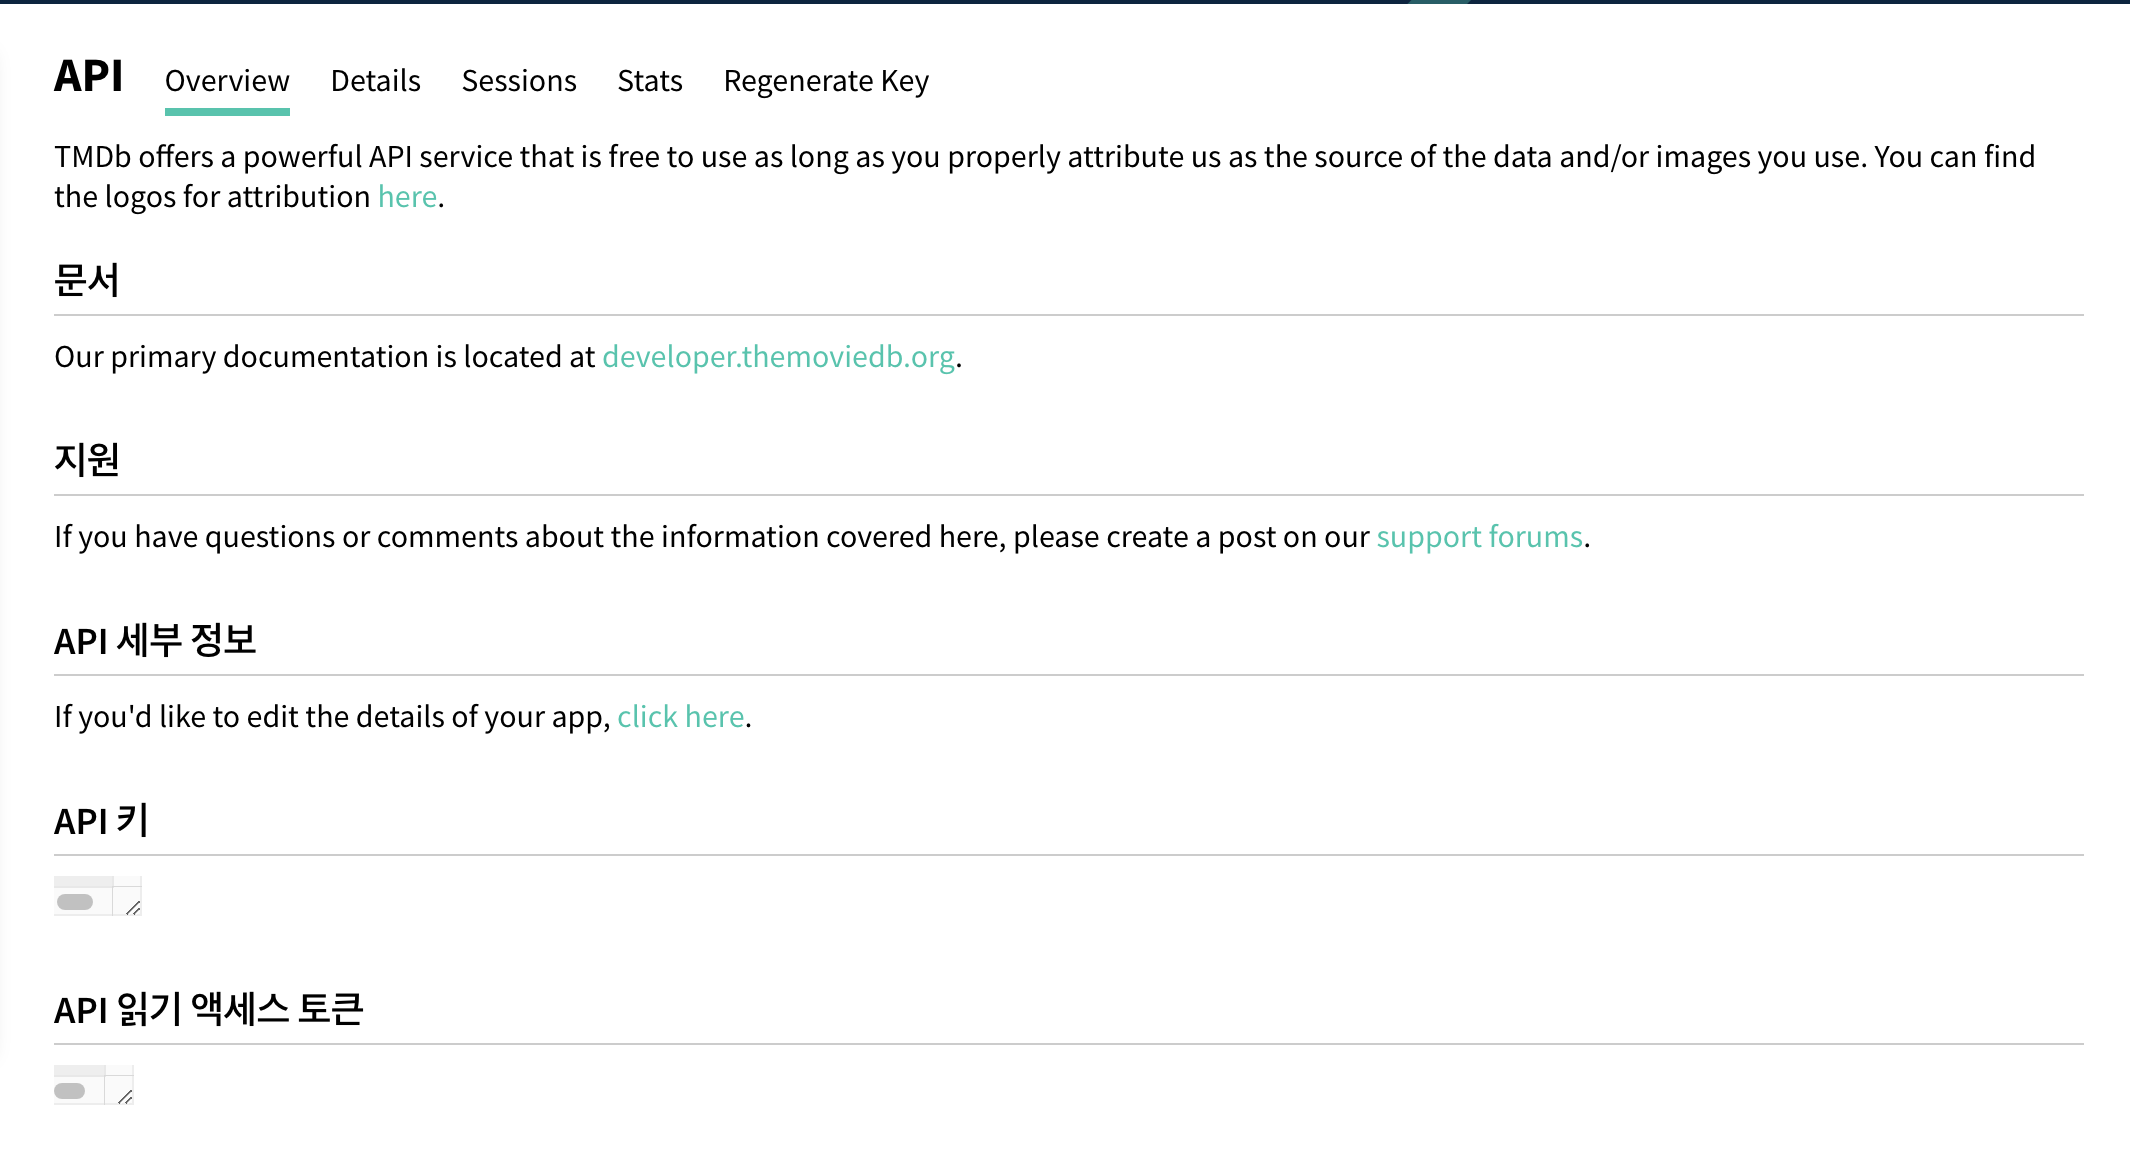The height and width of the screenshot is (1150, 2130).
Task: Open the Regenerate Key tab
Action: [x=826, y=81]
